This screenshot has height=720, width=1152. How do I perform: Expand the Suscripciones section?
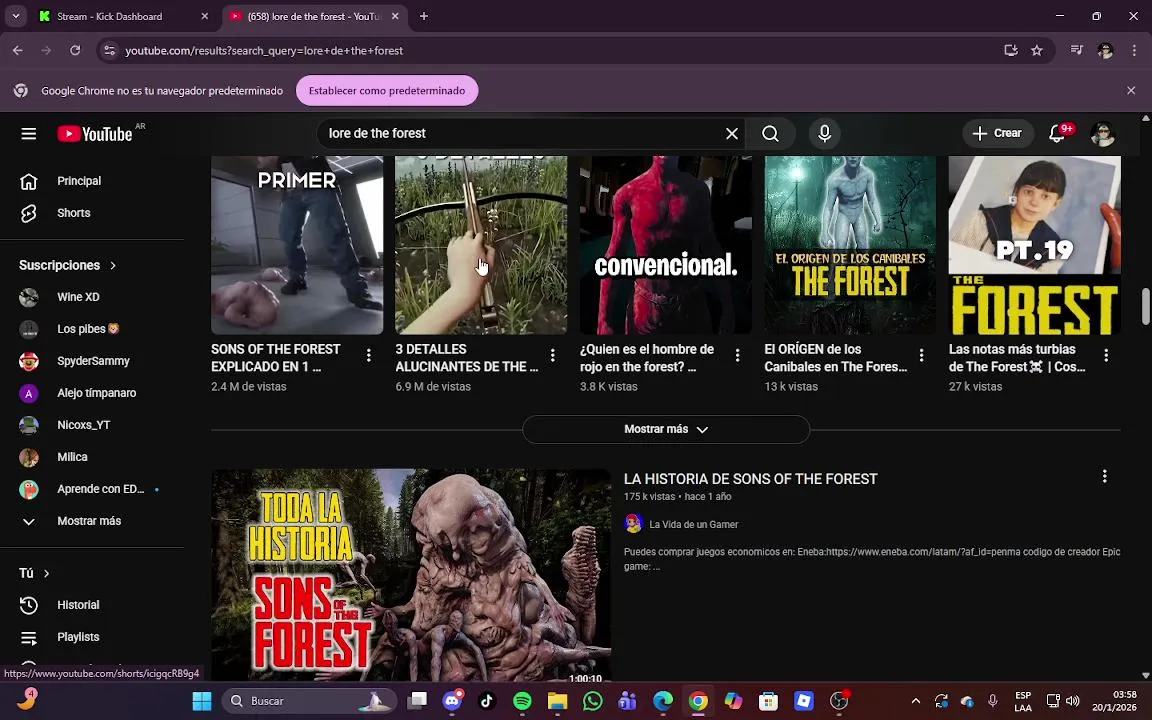[x=68, y=265]
